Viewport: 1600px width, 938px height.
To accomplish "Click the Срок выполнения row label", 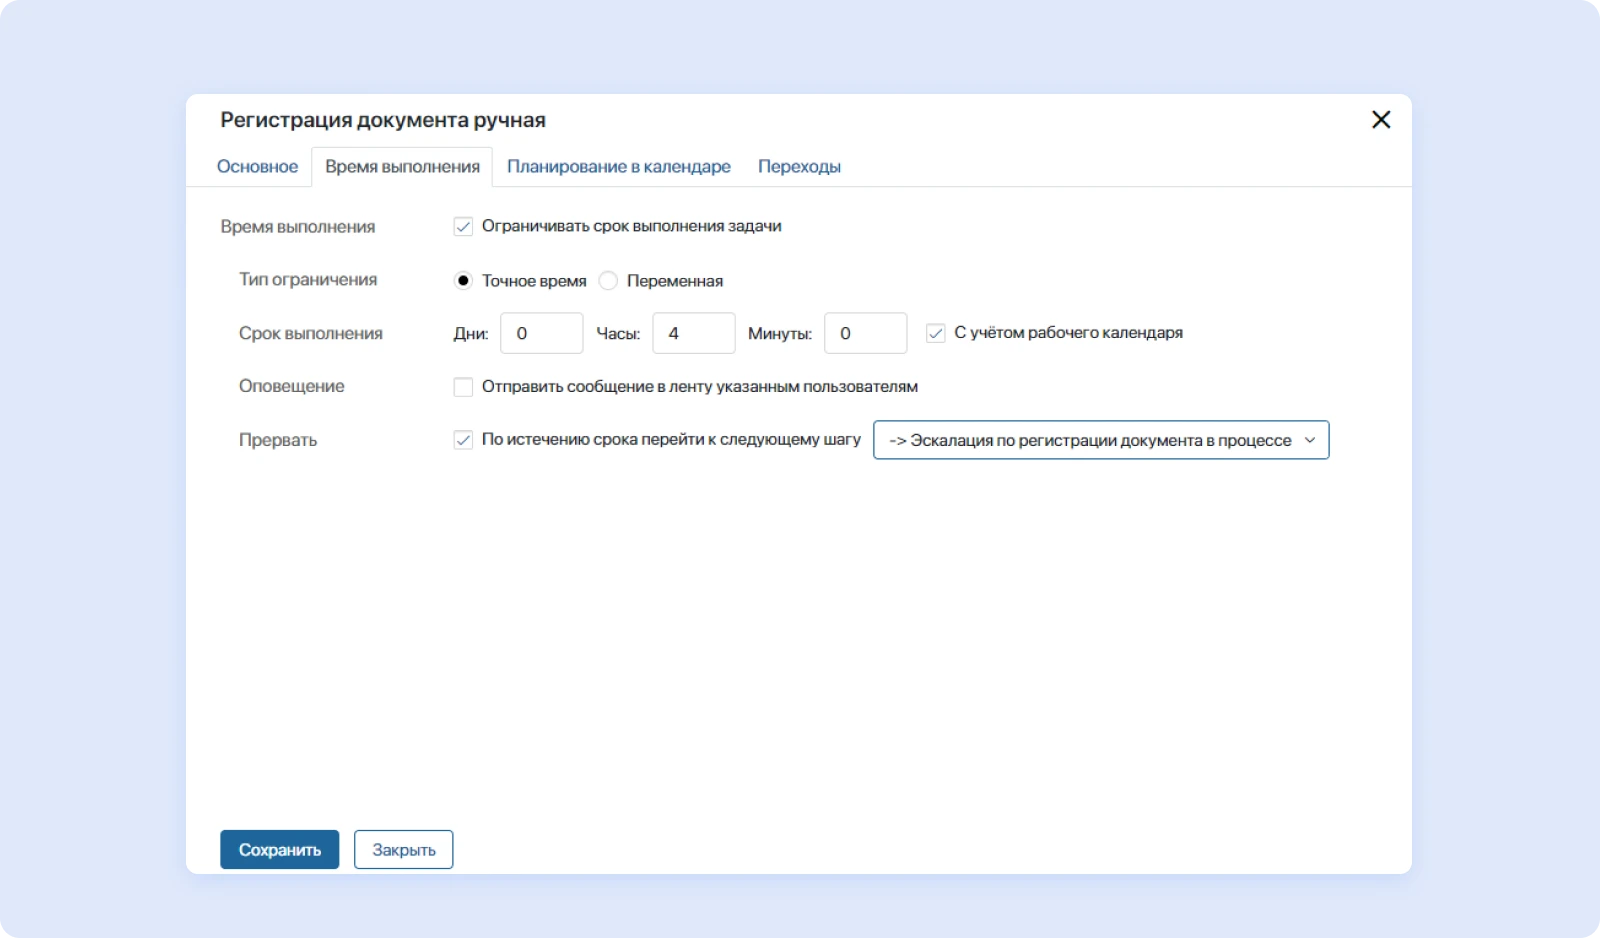I will [310, 334].
